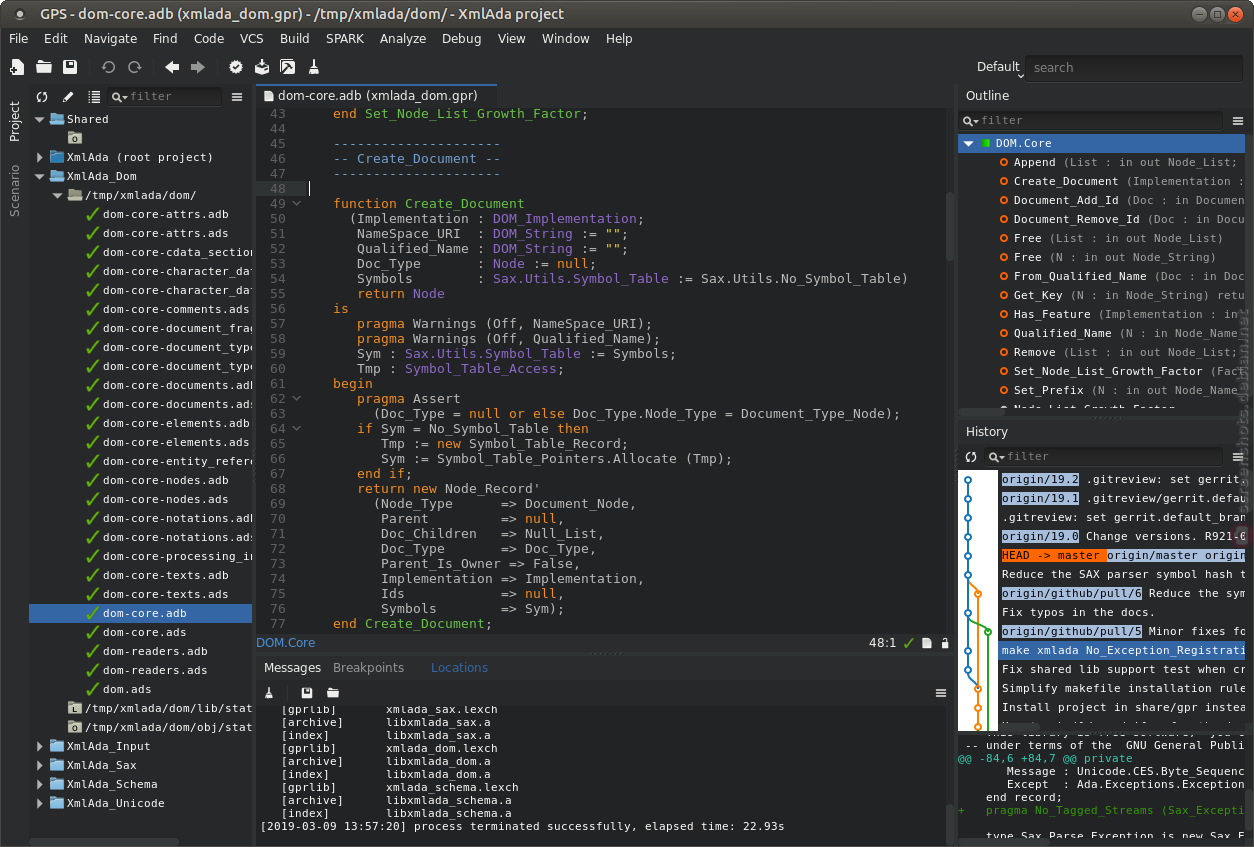Screen dimensions: 1254x847
Task: Collapse the XmlAda_Dom project node
Action: click(x=40, y=176)
